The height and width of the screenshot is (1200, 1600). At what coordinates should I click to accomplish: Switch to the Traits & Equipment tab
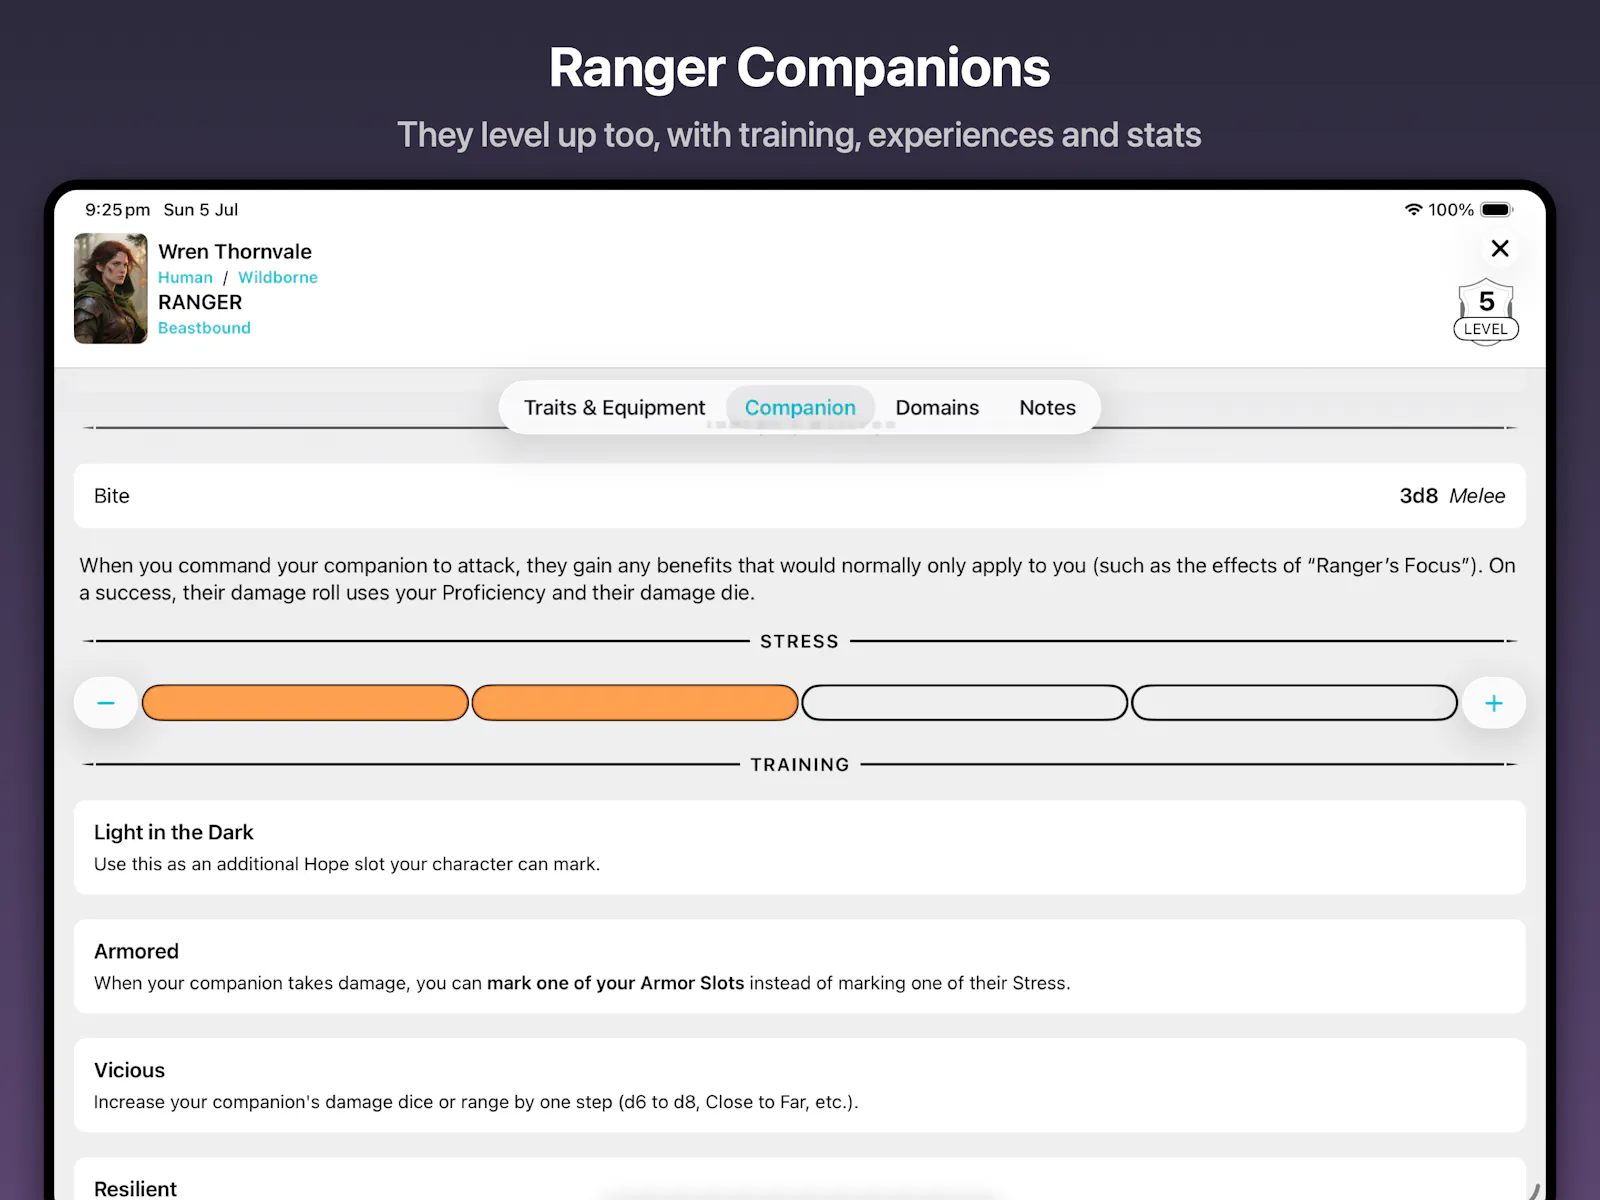pyautogui.click(x=614, y=408)
